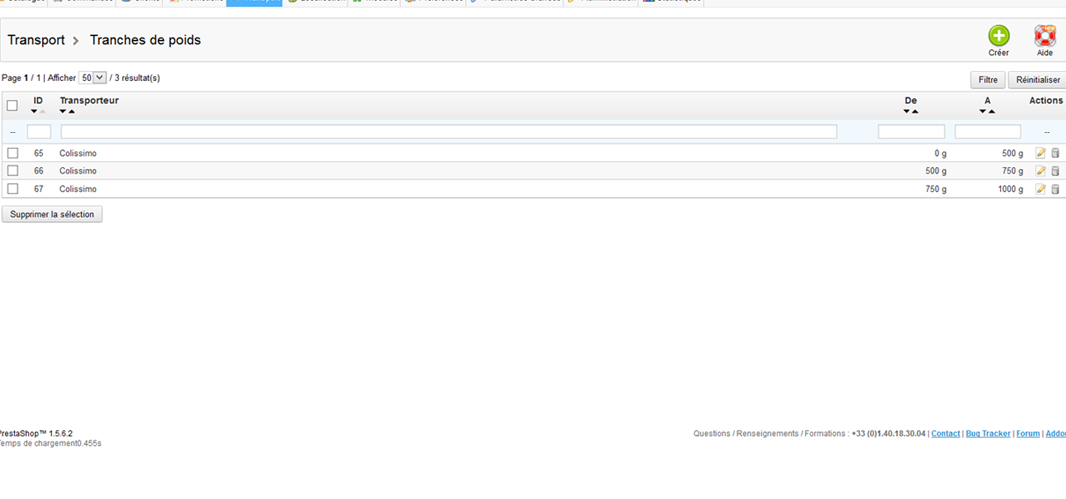Image resolution: width=1066 pixels, height=499 pixels.
Task: Edit weight range ID 66
Action: click(x=1040, y=171)
